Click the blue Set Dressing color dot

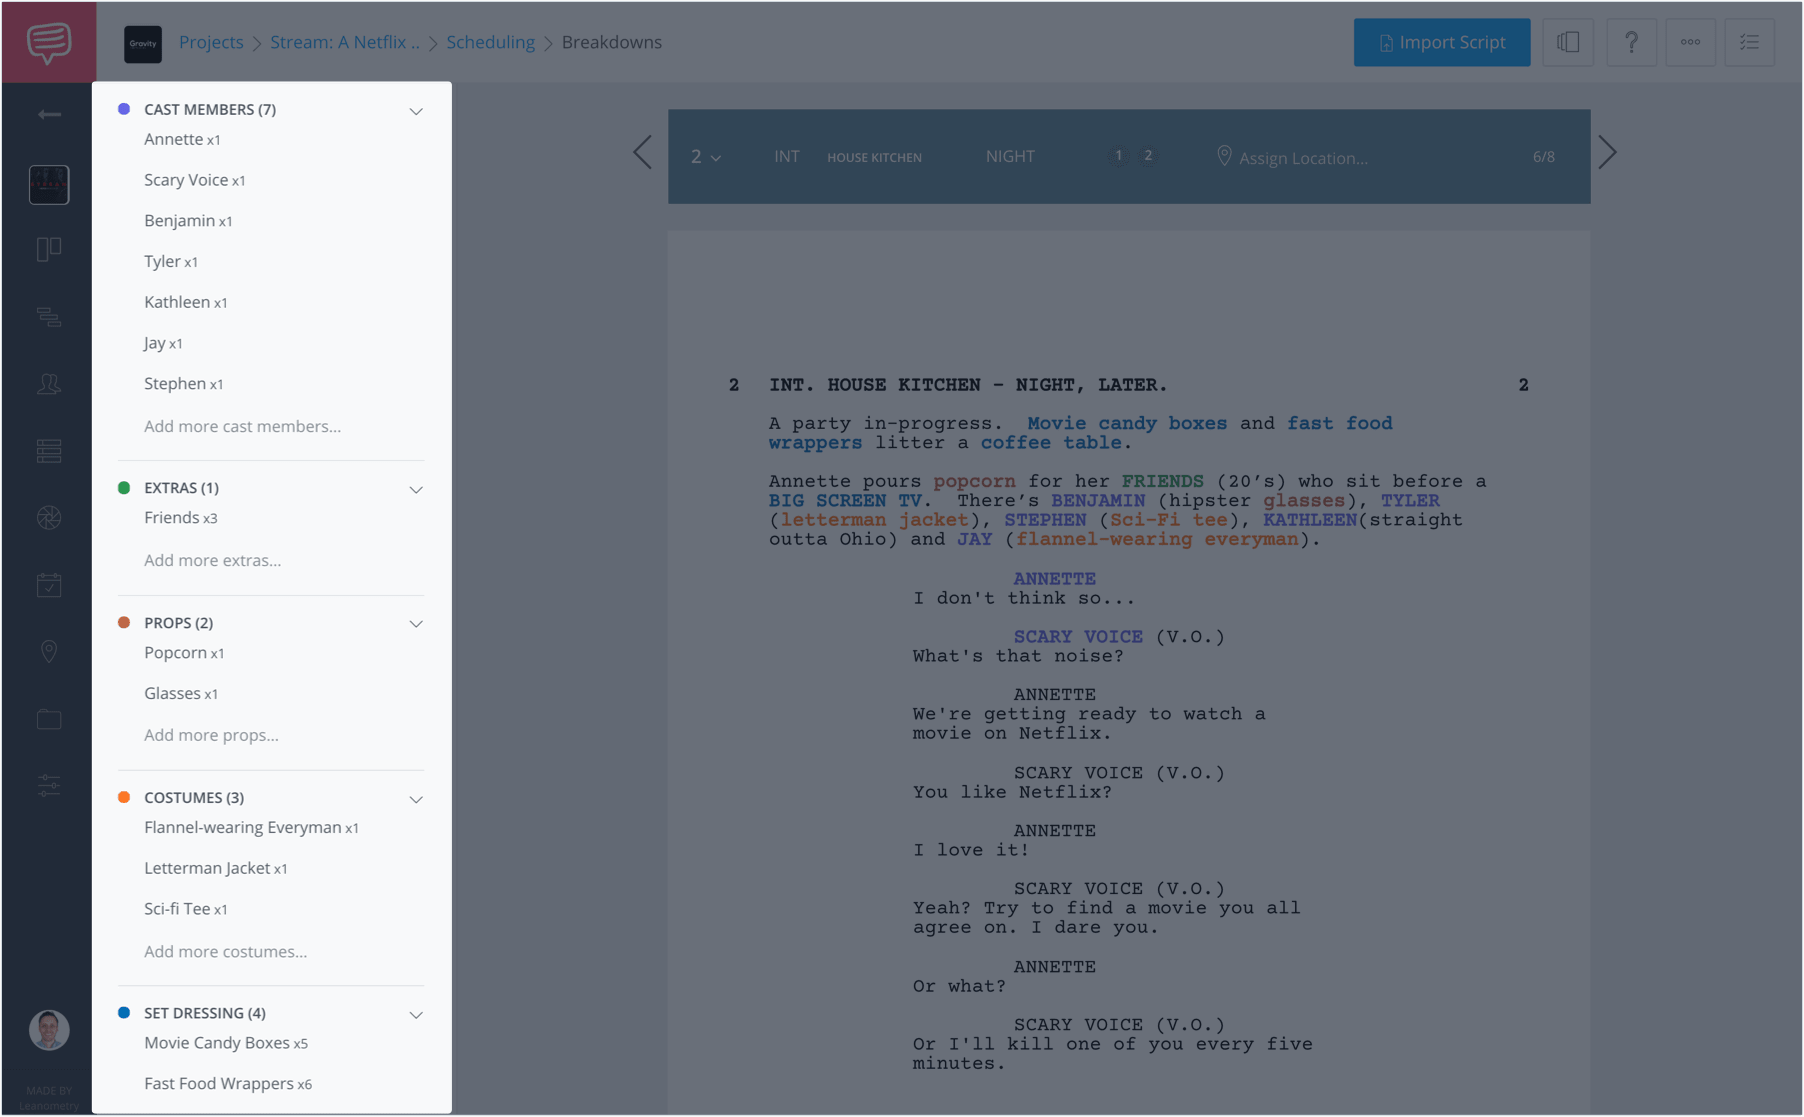point(124,1013)
